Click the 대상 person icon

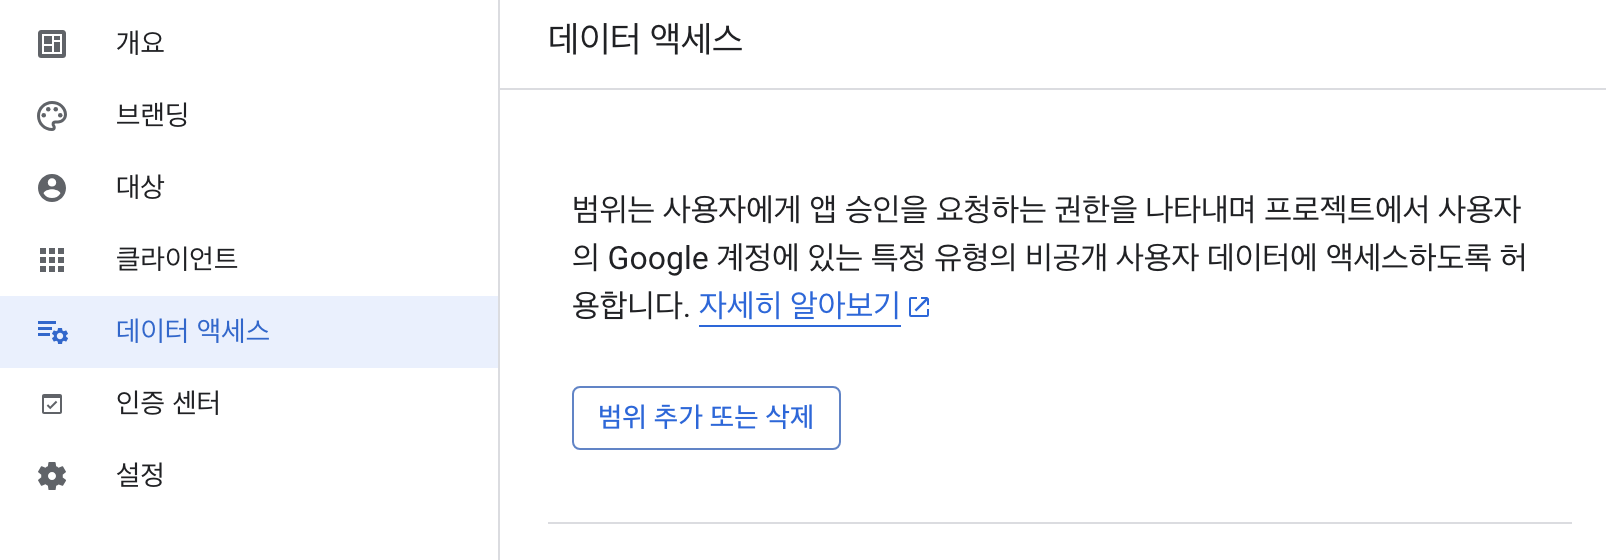point(52,188)
